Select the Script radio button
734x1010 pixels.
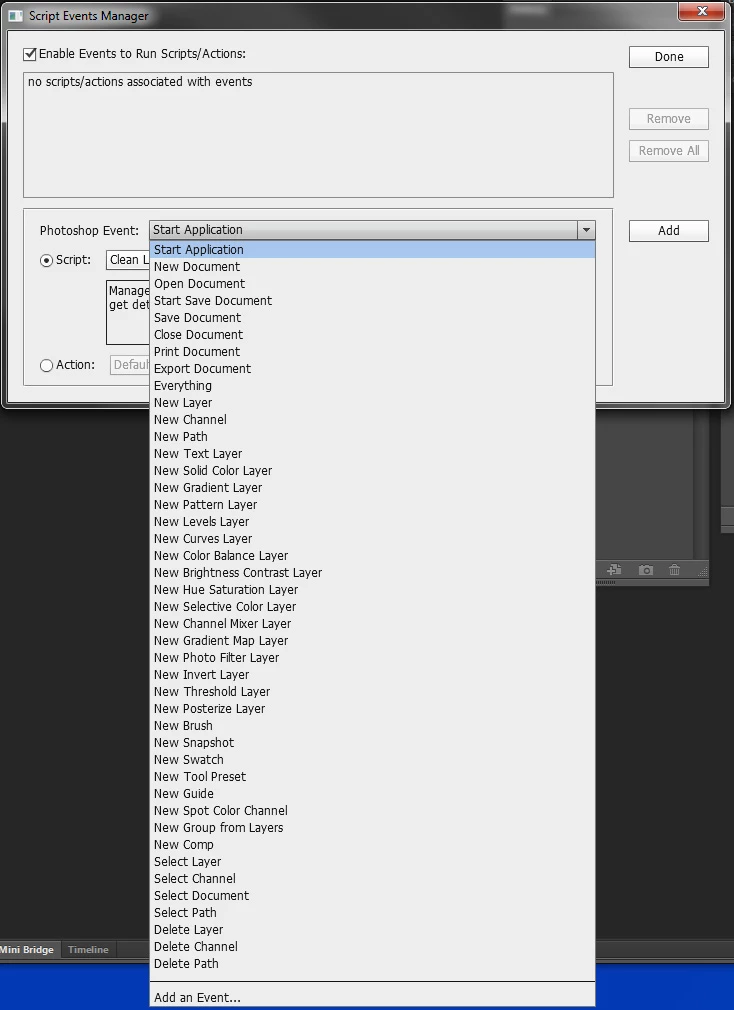coord(46,260)
